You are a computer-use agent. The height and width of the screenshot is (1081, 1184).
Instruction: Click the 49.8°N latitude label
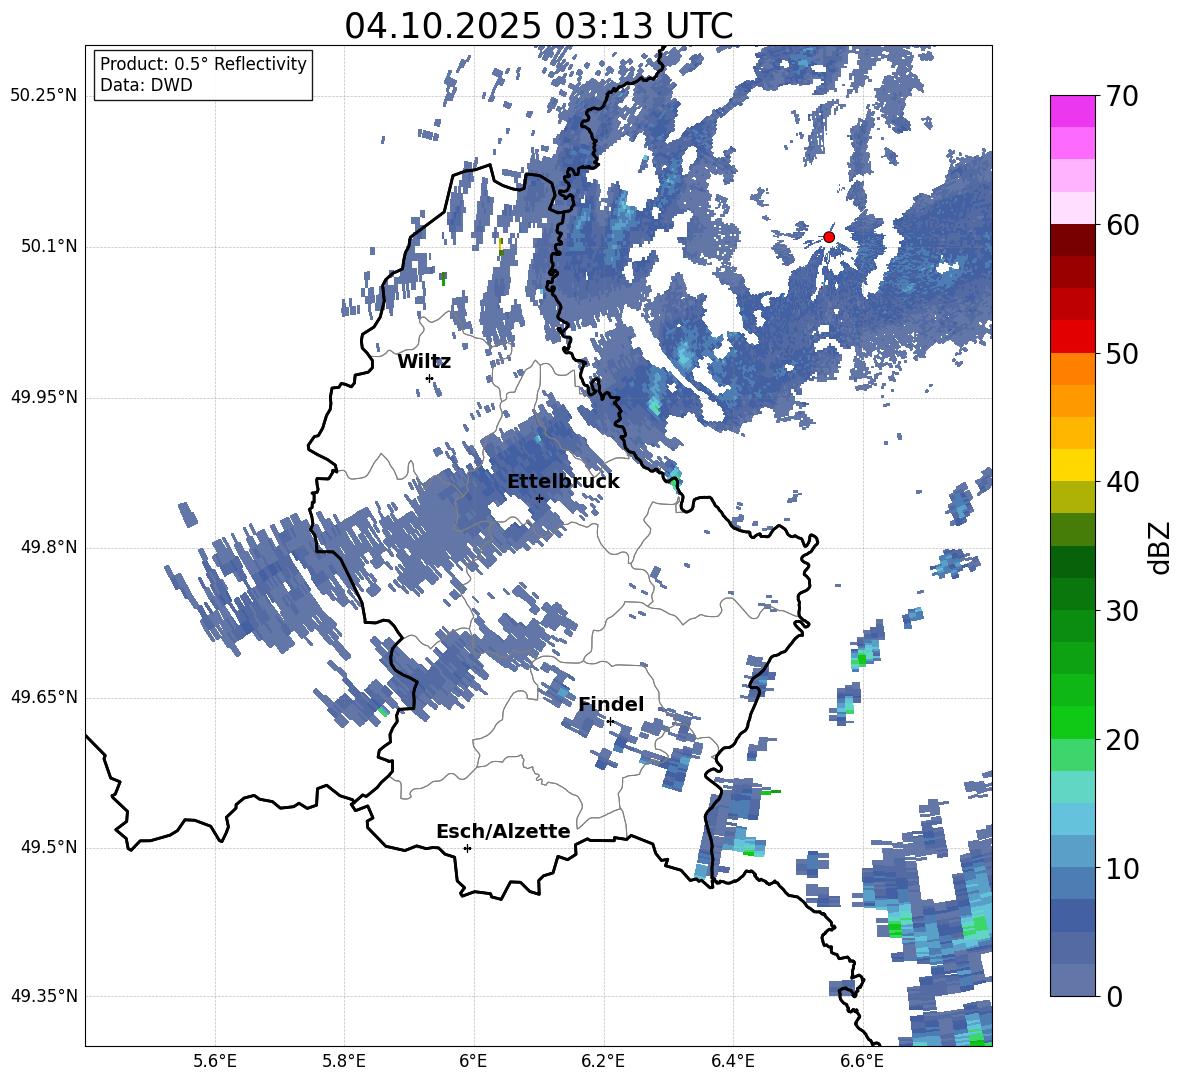pyautogui.click(x=49, y=547)
